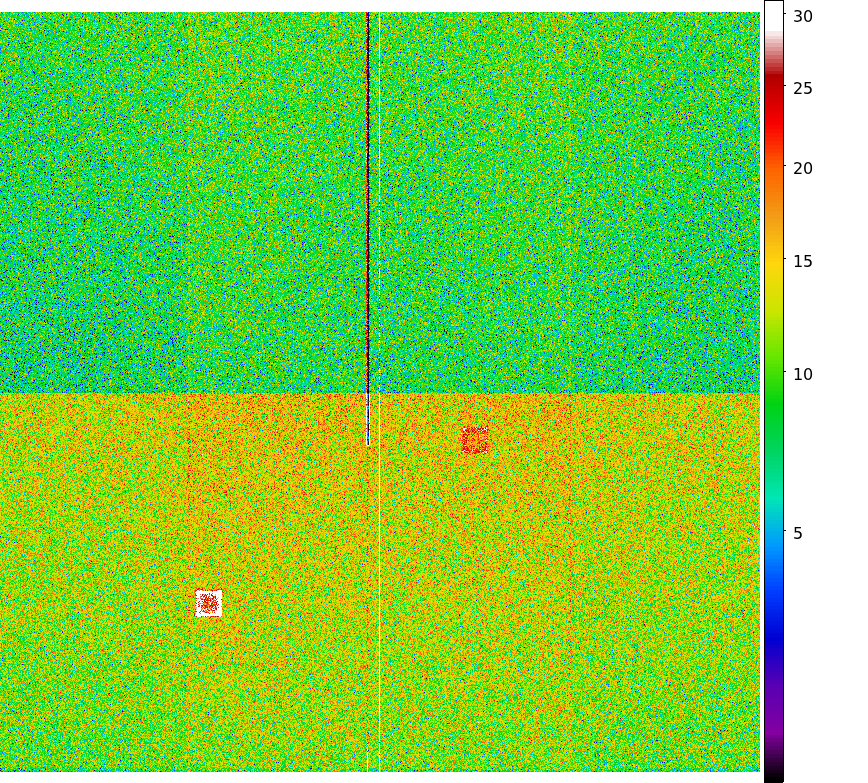Screen dimensions: 868x783
Task: Click the colorbar tick label 30
Action: pyautogui.click(x=803, y=17)
